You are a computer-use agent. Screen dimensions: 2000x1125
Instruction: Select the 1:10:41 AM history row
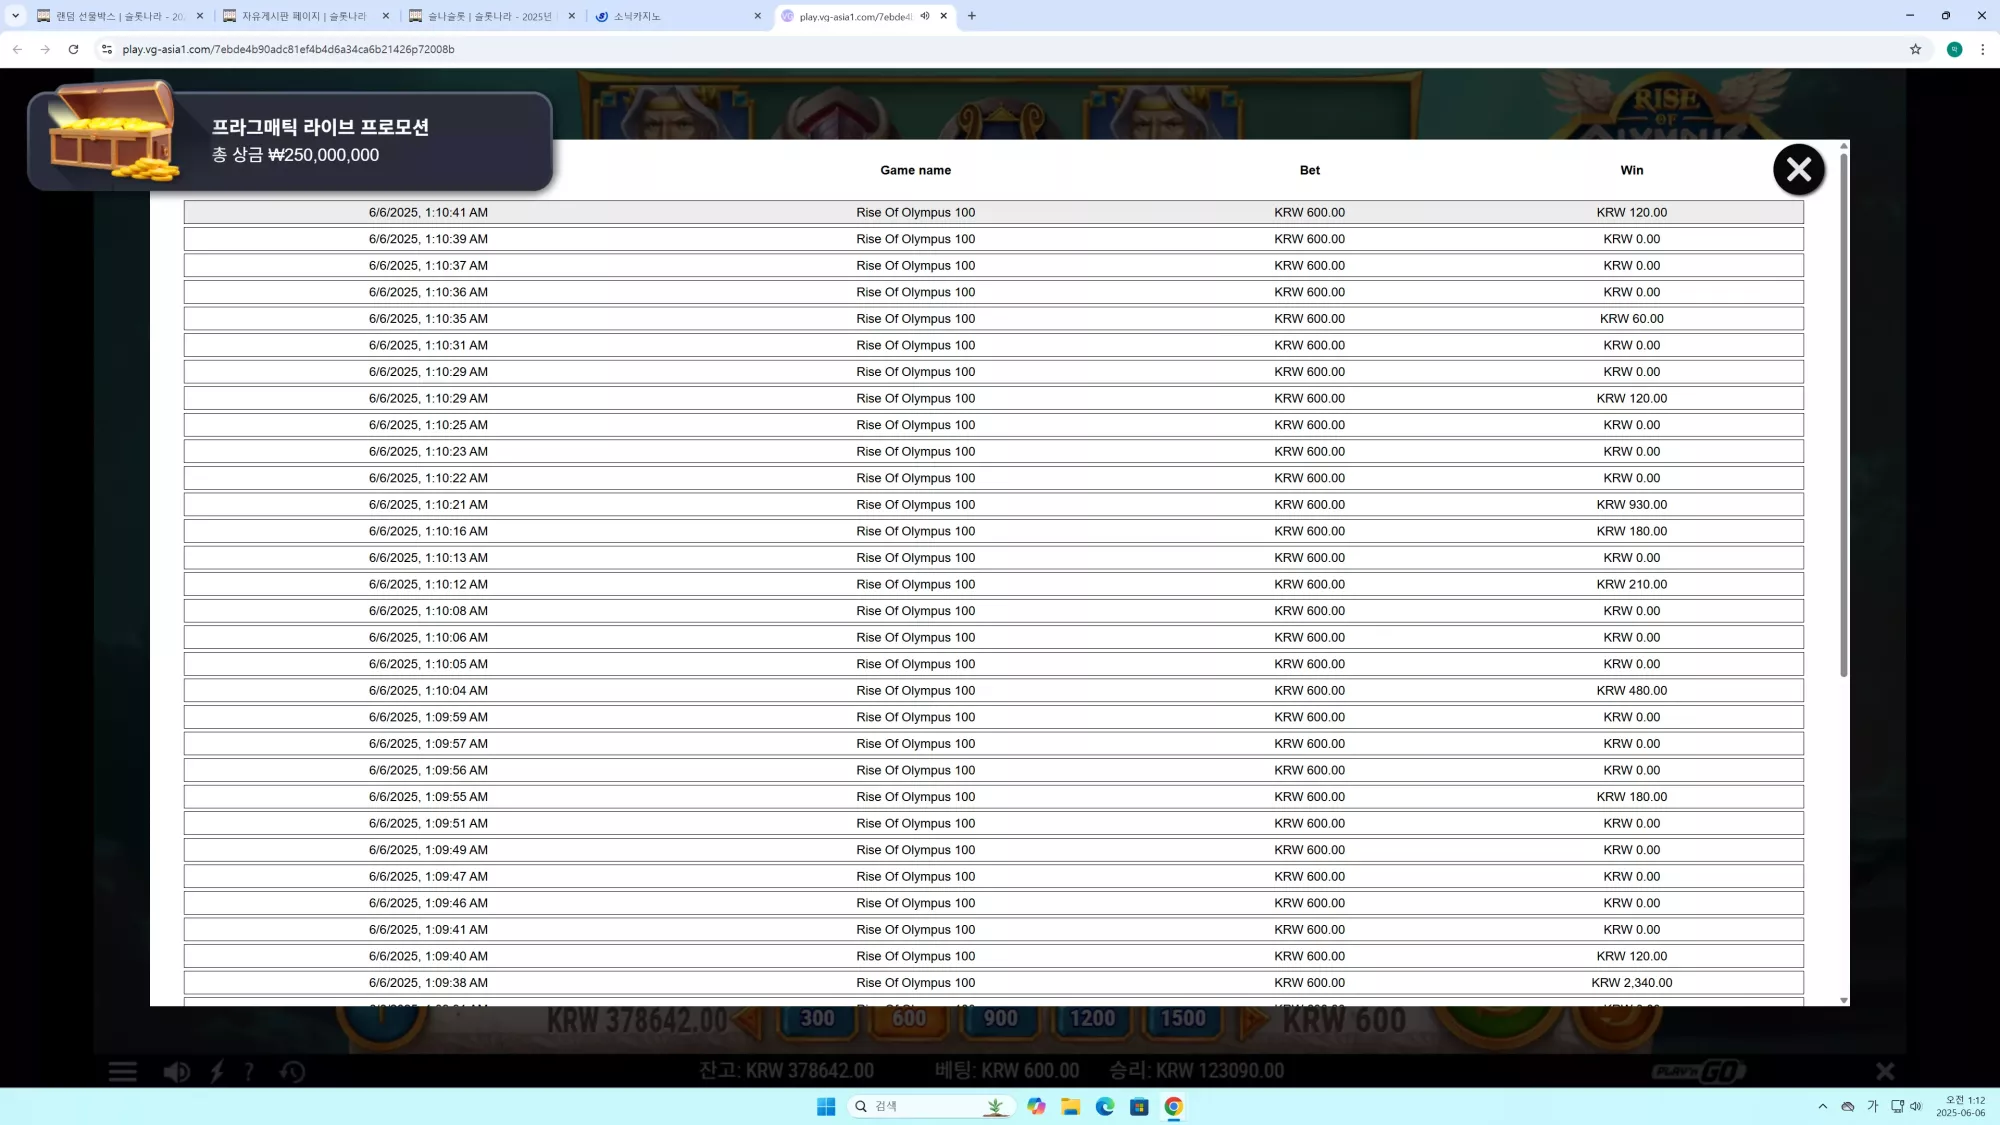point(993,212)
